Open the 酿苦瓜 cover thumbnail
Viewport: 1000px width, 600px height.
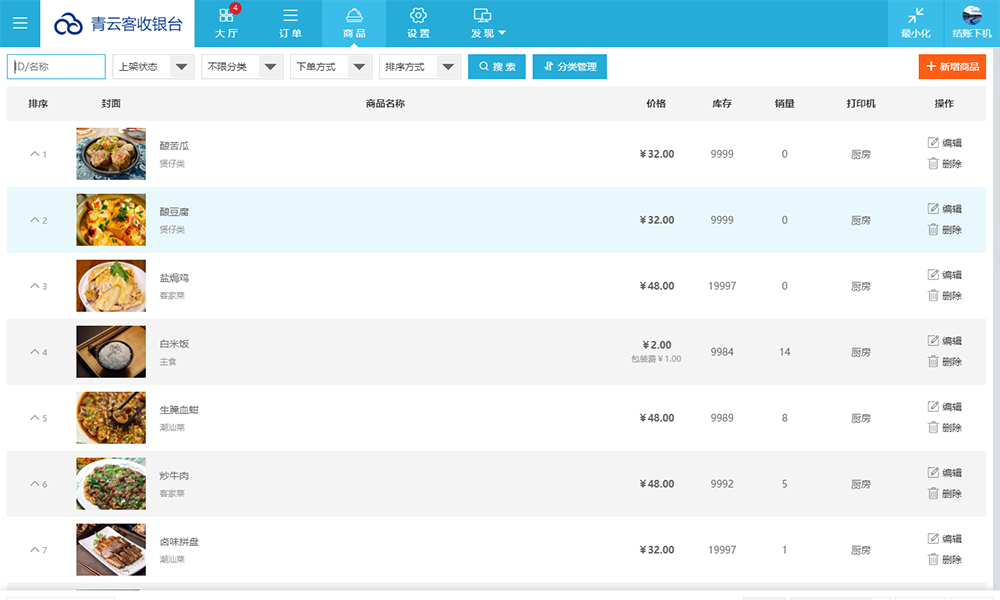[111, 154]
